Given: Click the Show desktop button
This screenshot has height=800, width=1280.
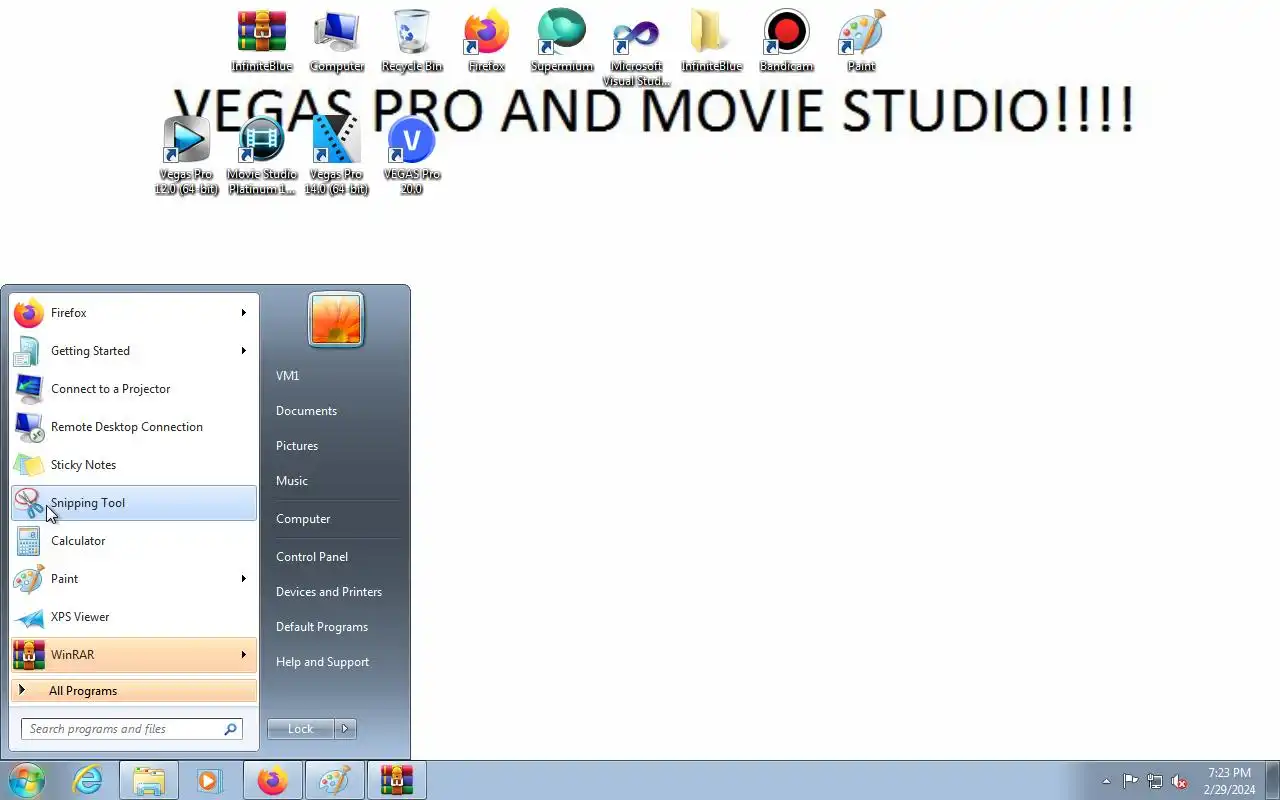Looking at the screenshot, I should pyautogui.click(x=1273, y=780).
